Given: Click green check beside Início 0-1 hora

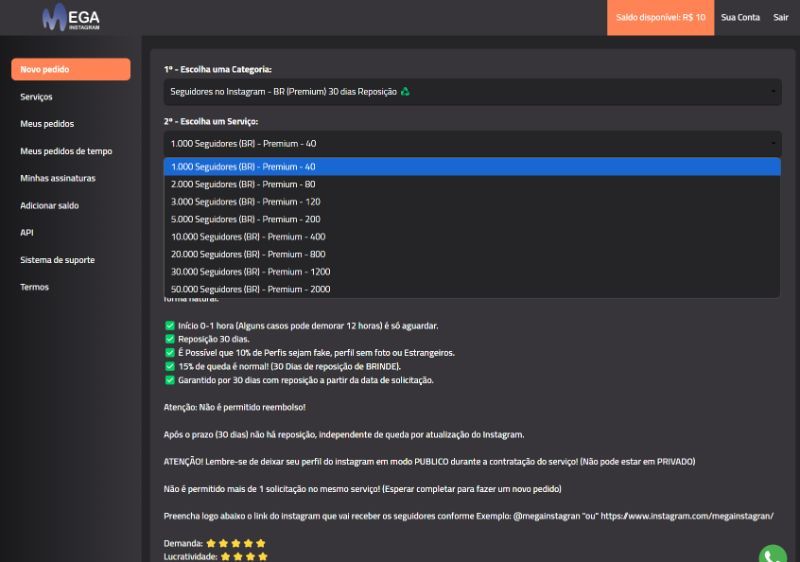Looking at the screenshot, I should pyautogui.click(x=169, y=325).
